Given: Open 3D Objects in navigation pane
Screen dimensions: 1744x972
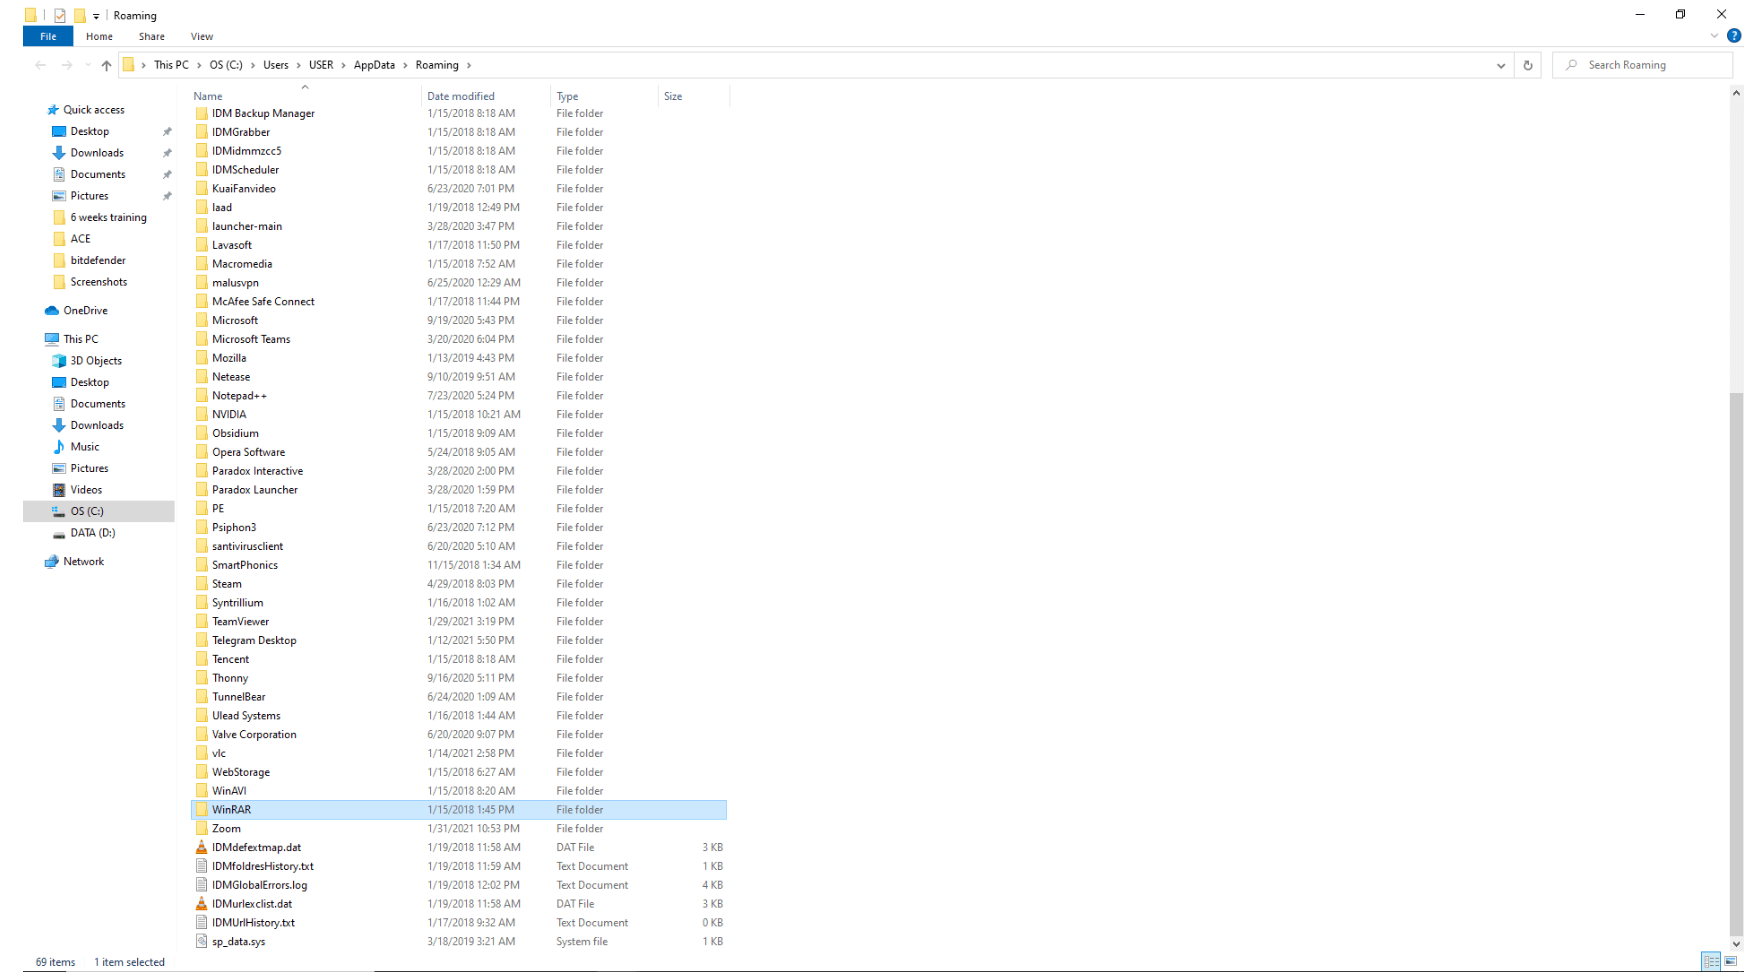Looking at the screenshot, I should pyautogui.click(x=96, y=361).
